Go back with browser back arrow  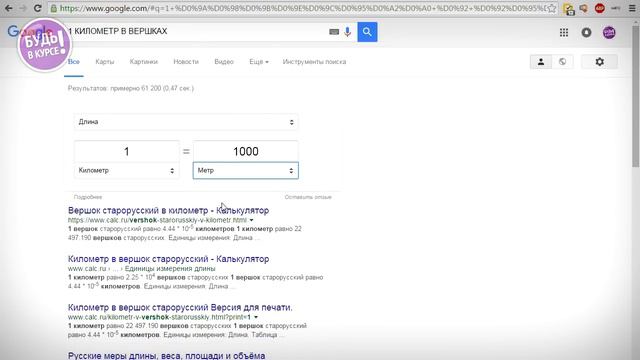tap(9, 8)
